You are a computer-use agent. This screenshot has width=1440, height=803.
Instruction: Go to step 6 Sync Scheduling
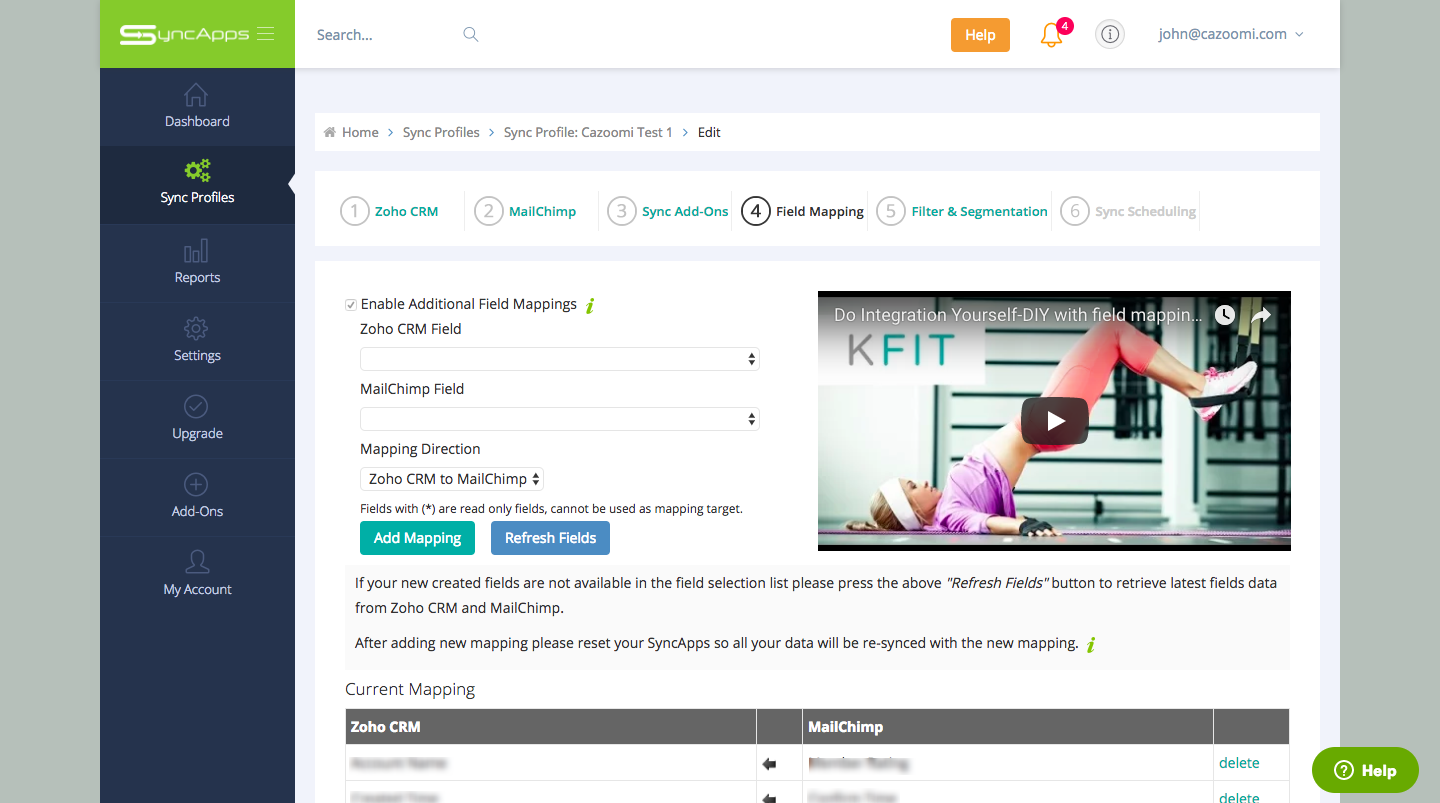coord(1128,211)
